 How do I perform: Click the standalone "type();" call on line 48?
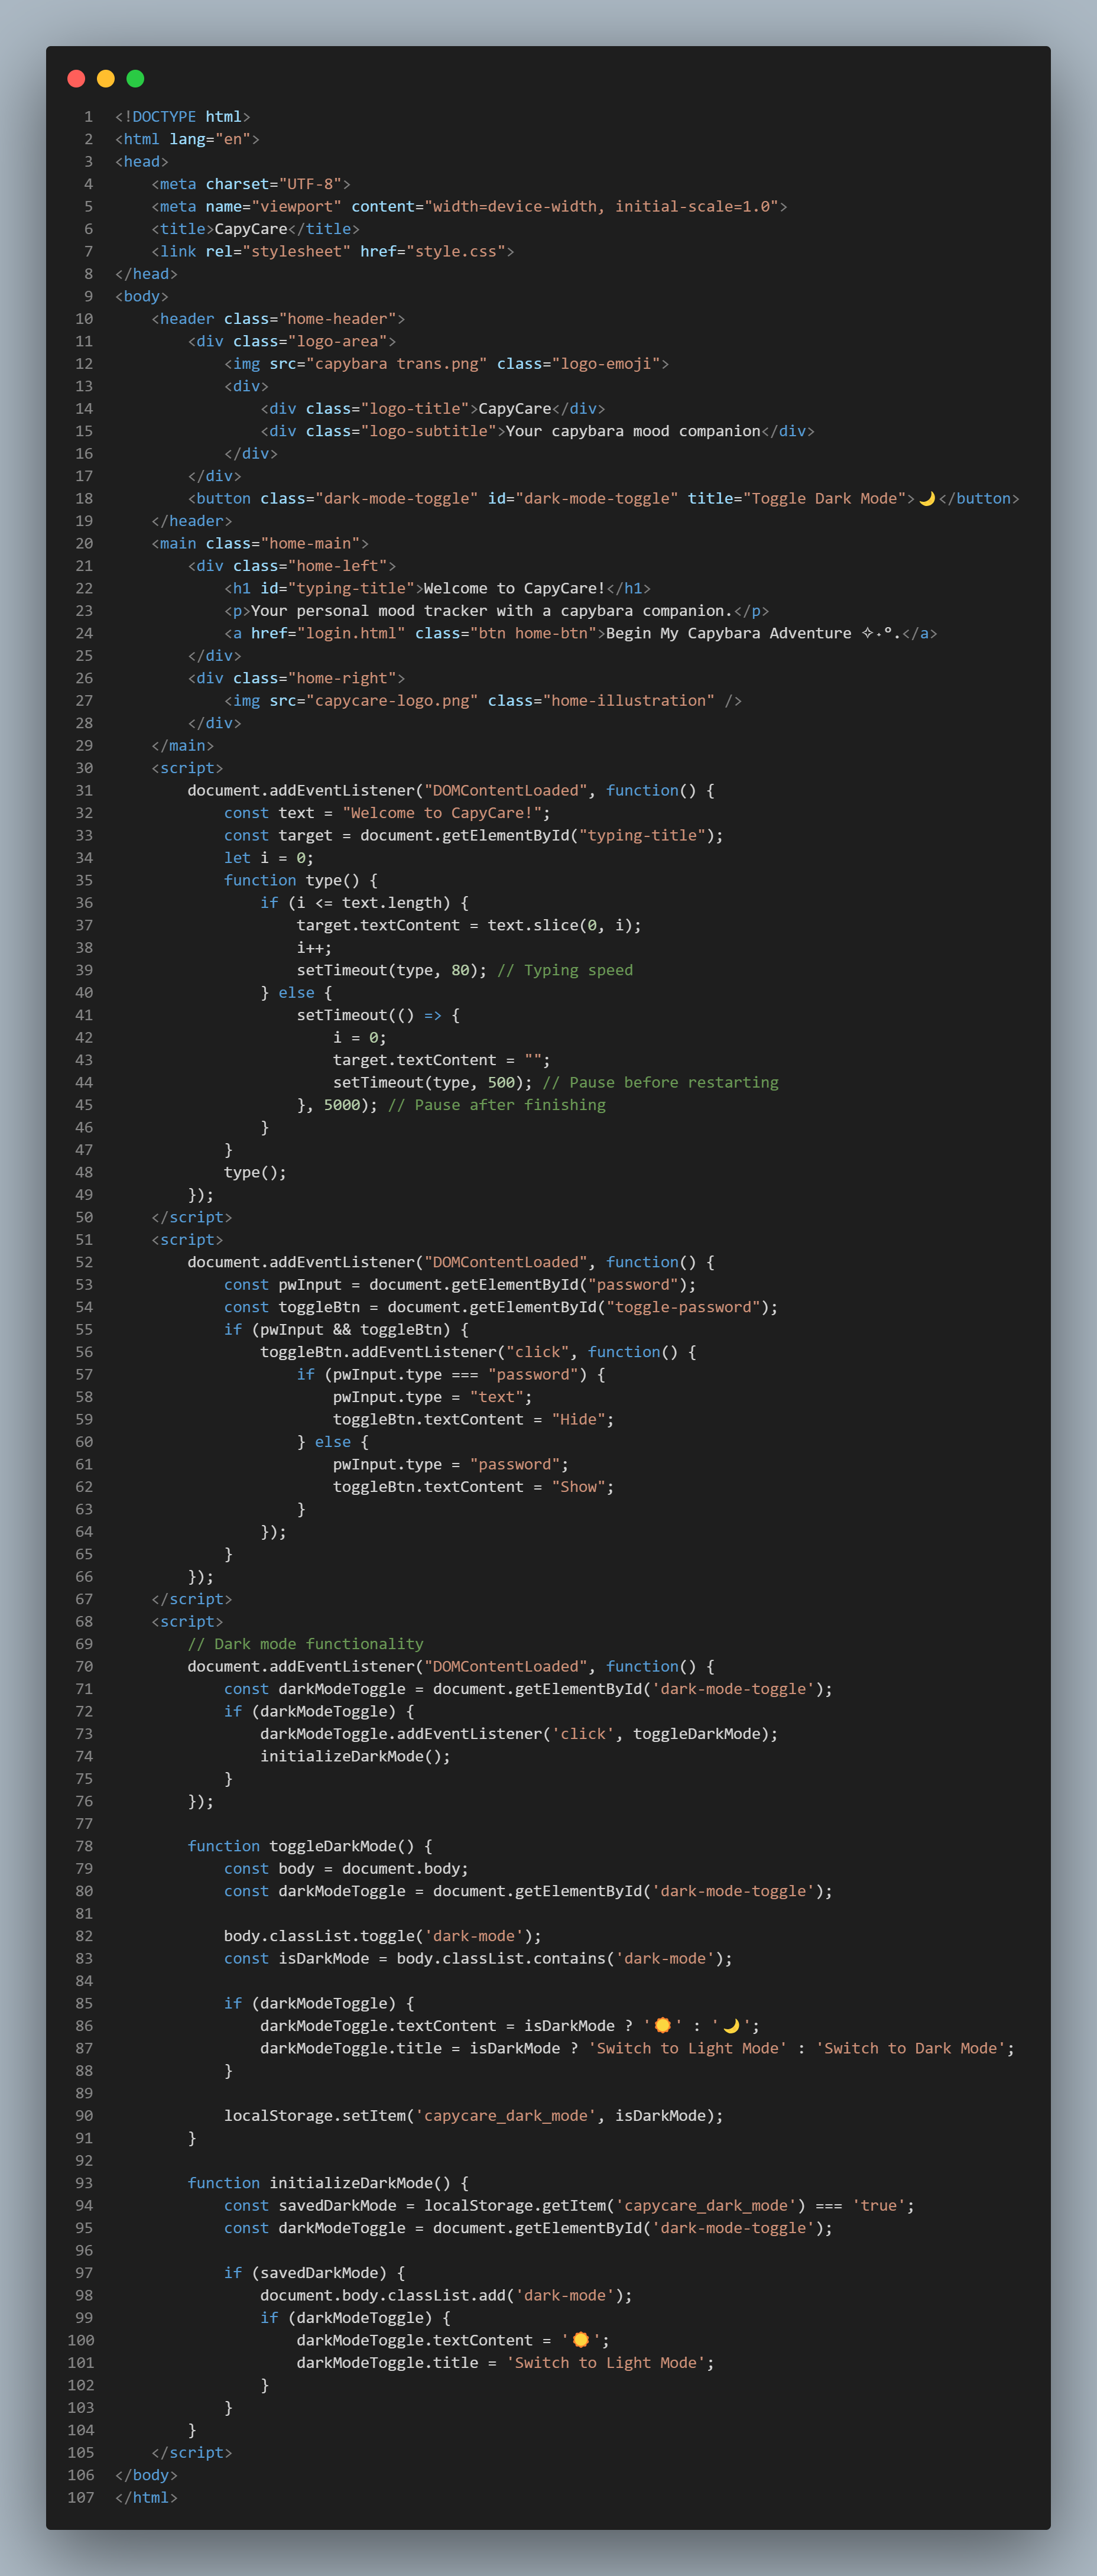click(255, 1172)
